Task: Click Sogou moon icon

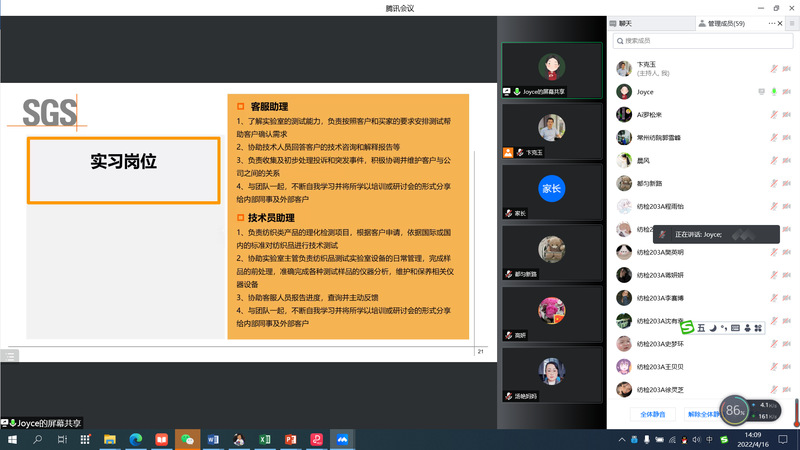Action: [713, 328]
